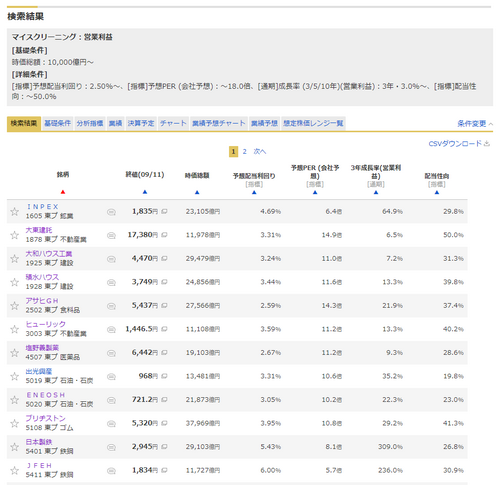This screenshot has height=485, width=500.
Task: Click price note icon beside 1,835円
Action: pyautogui.click(x=164, y=211)
